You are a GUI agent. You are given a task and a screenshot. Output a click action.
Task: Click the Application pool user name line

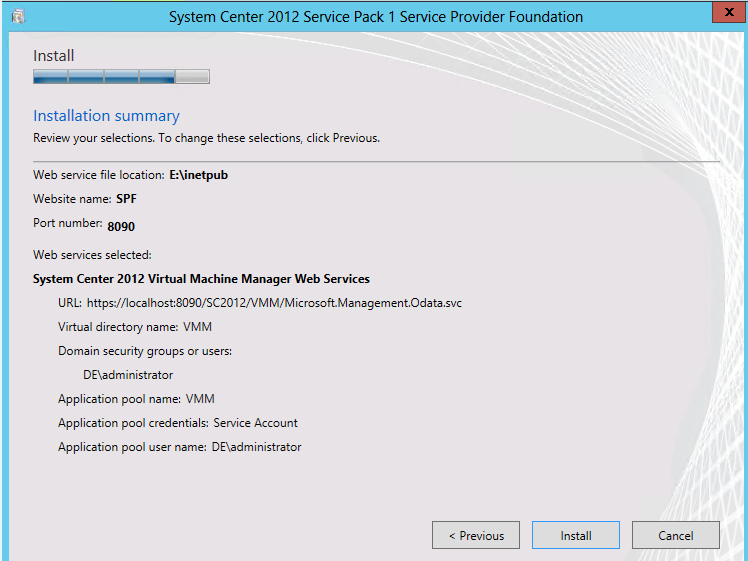point(179,447)
